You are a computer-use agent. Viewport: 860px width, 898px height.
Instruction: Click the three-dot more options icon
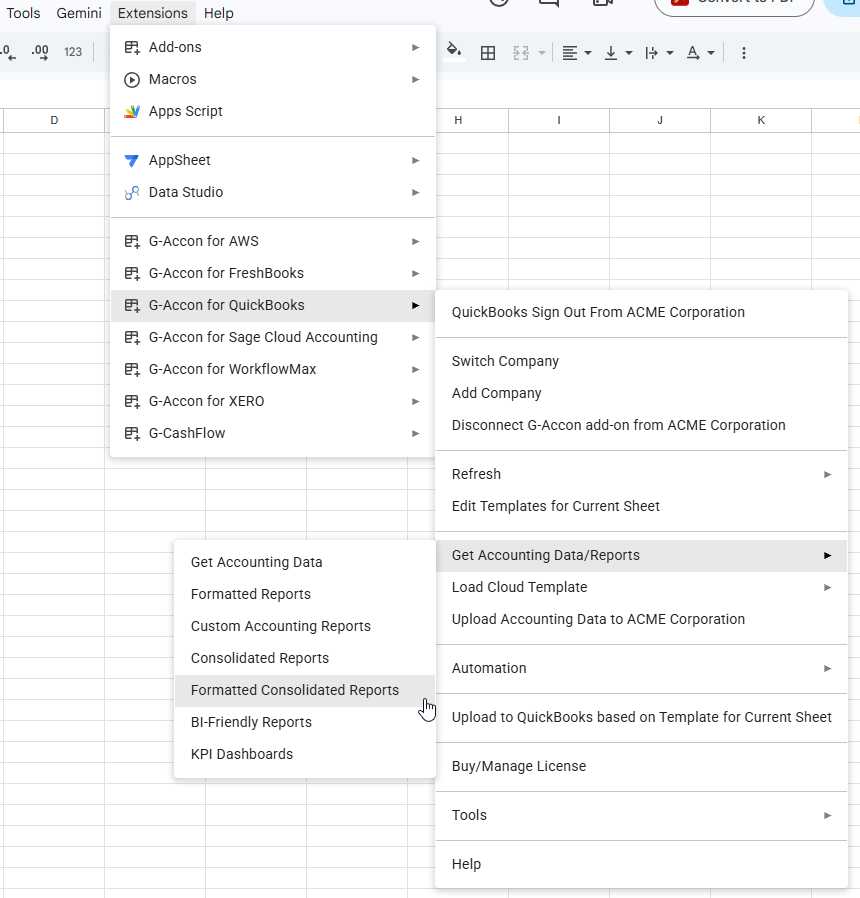(x=744, y=53)
